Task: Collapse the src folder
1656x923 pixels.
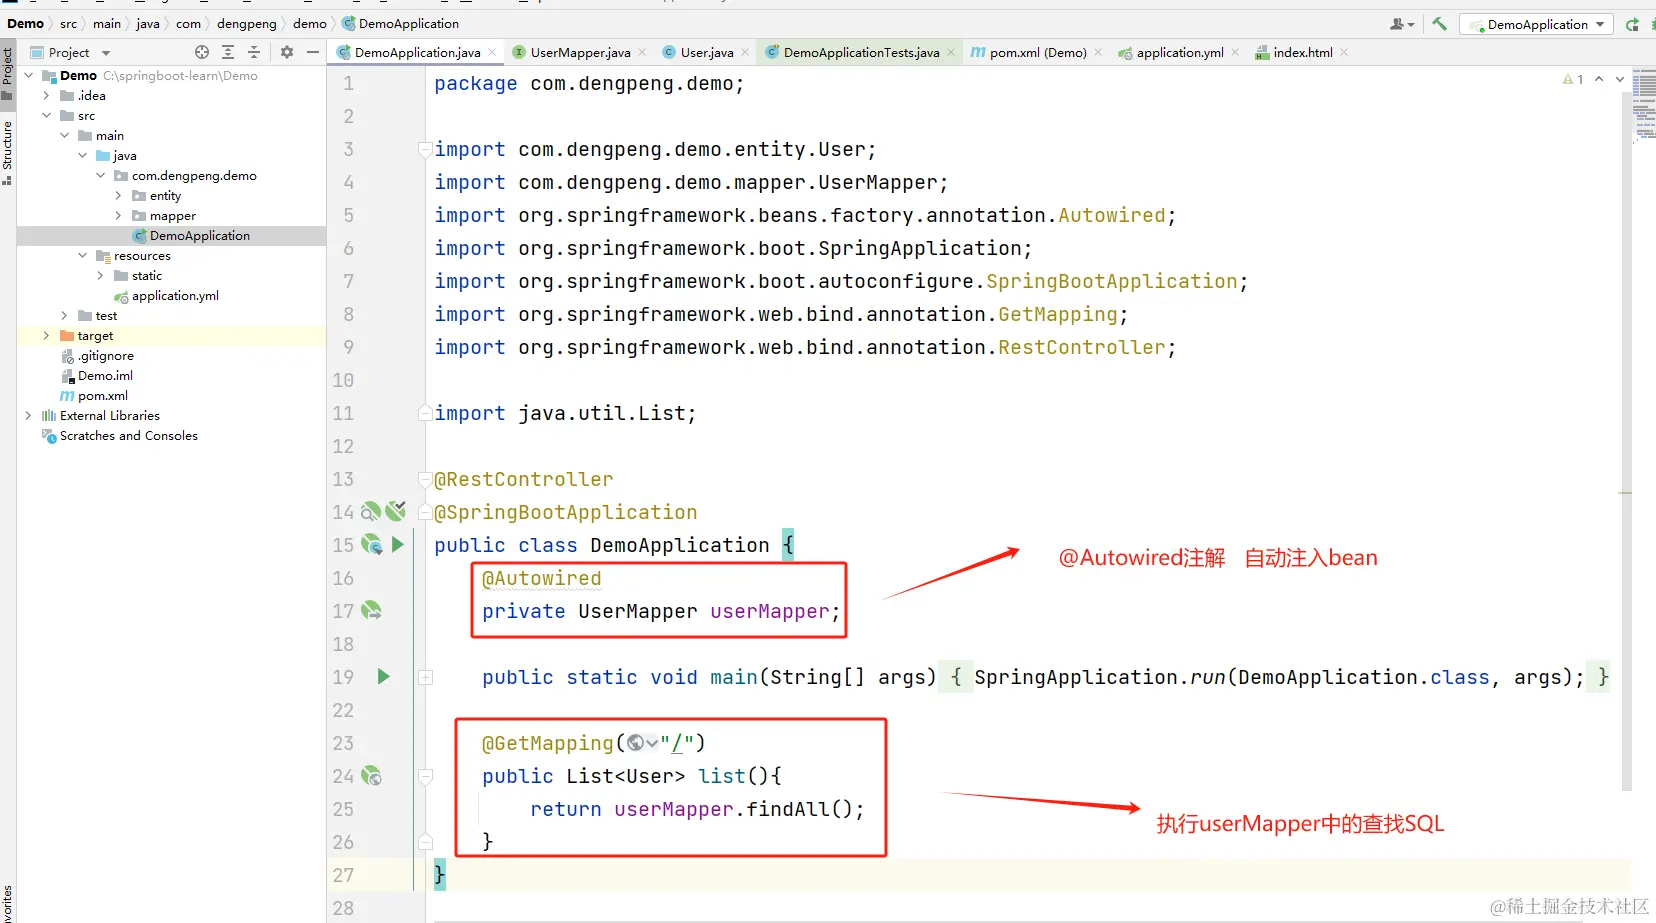Action: 46,116
